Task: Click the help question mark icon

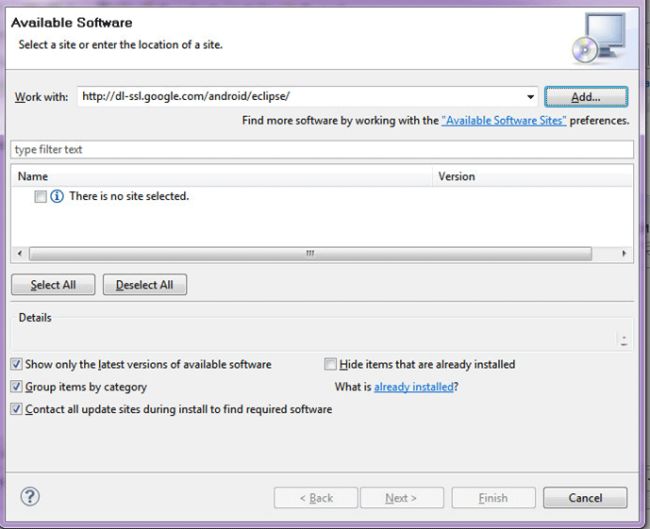Action: (30, 497)
